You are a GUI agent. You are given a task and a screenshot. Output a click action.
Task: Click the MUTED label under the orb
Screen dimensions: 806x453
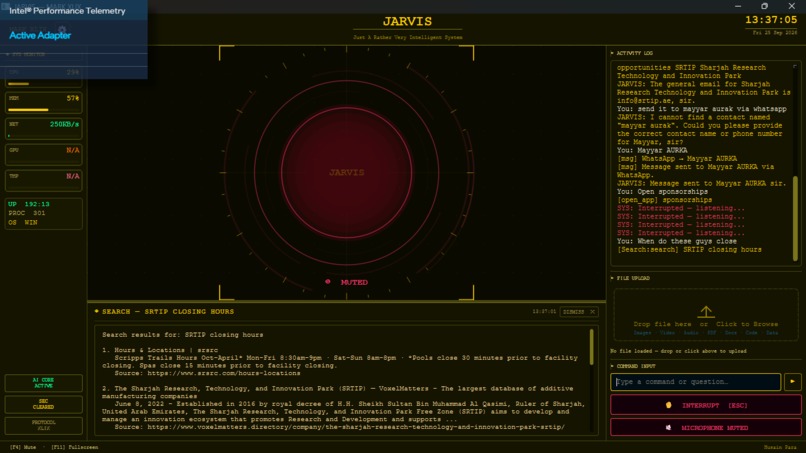point(354,282)
